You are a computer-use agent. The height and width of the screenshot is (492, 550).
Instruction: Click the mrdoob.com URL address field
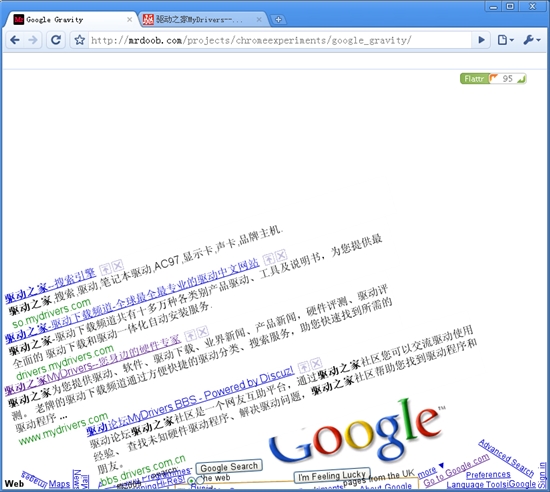click(x=279, y=40)
